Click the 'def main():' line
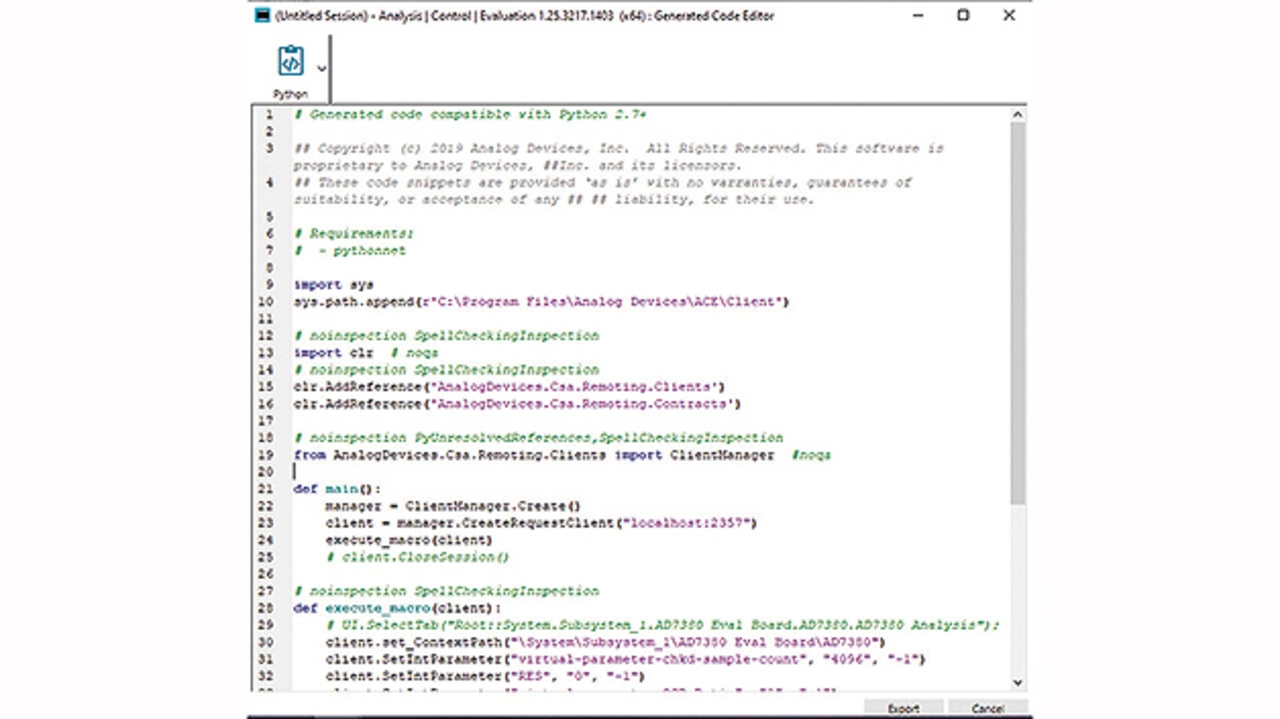1280x719 pixels. tap(337, 488)
